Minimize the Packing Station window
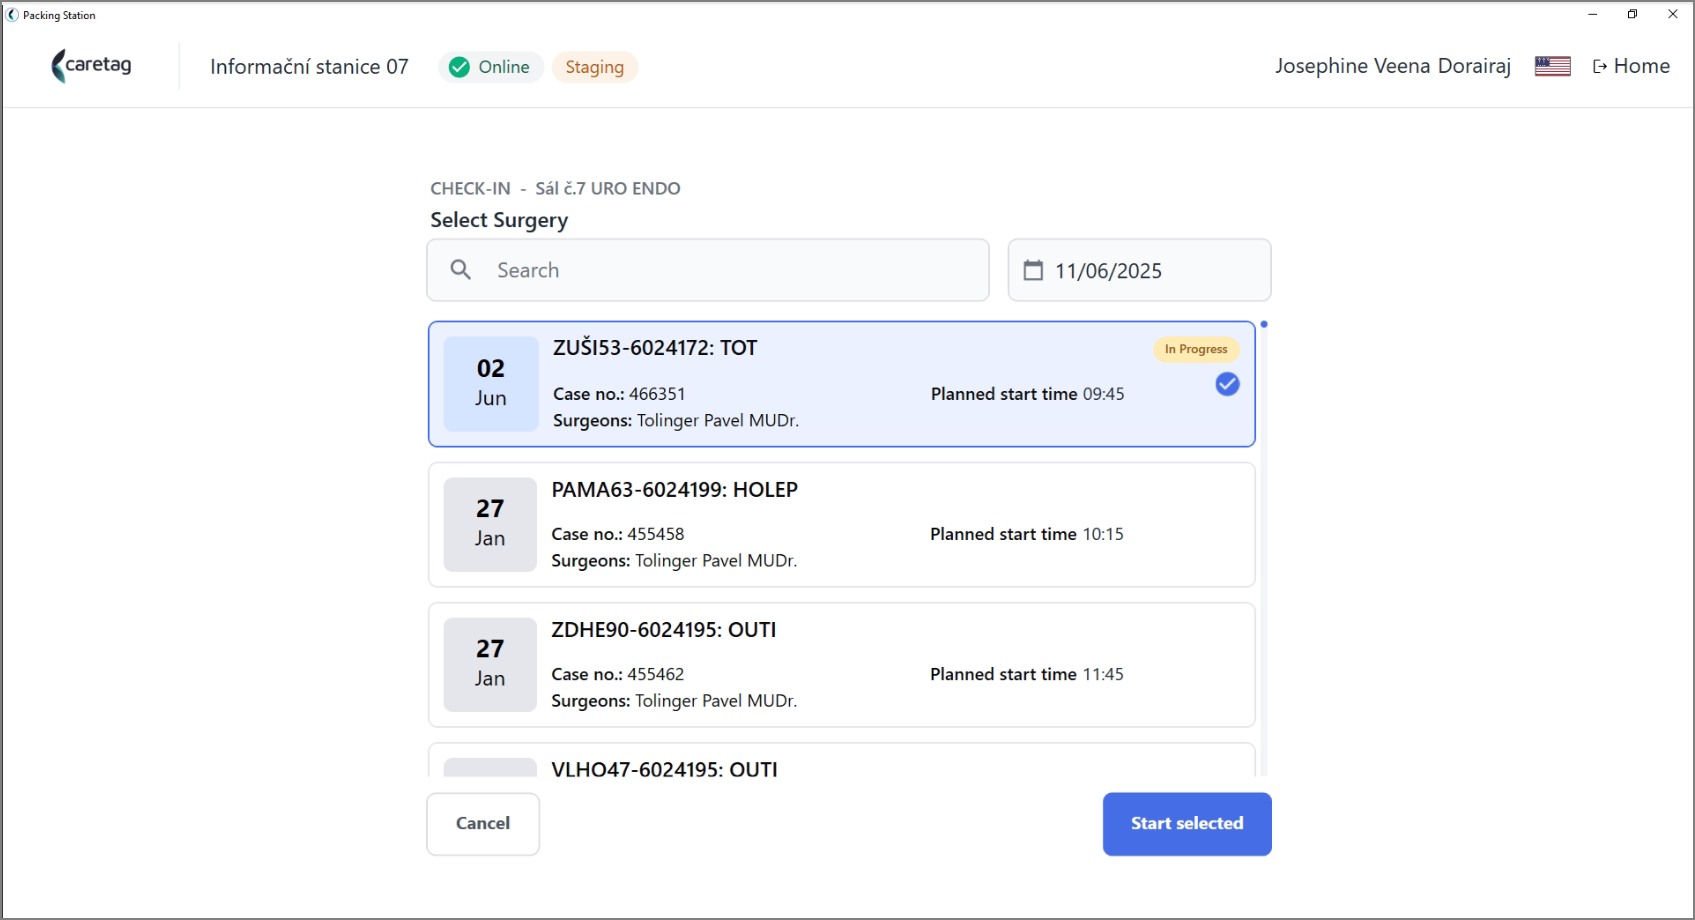Image resolution: width=1695 pixels, height=920 pixels. point(1593,14)
